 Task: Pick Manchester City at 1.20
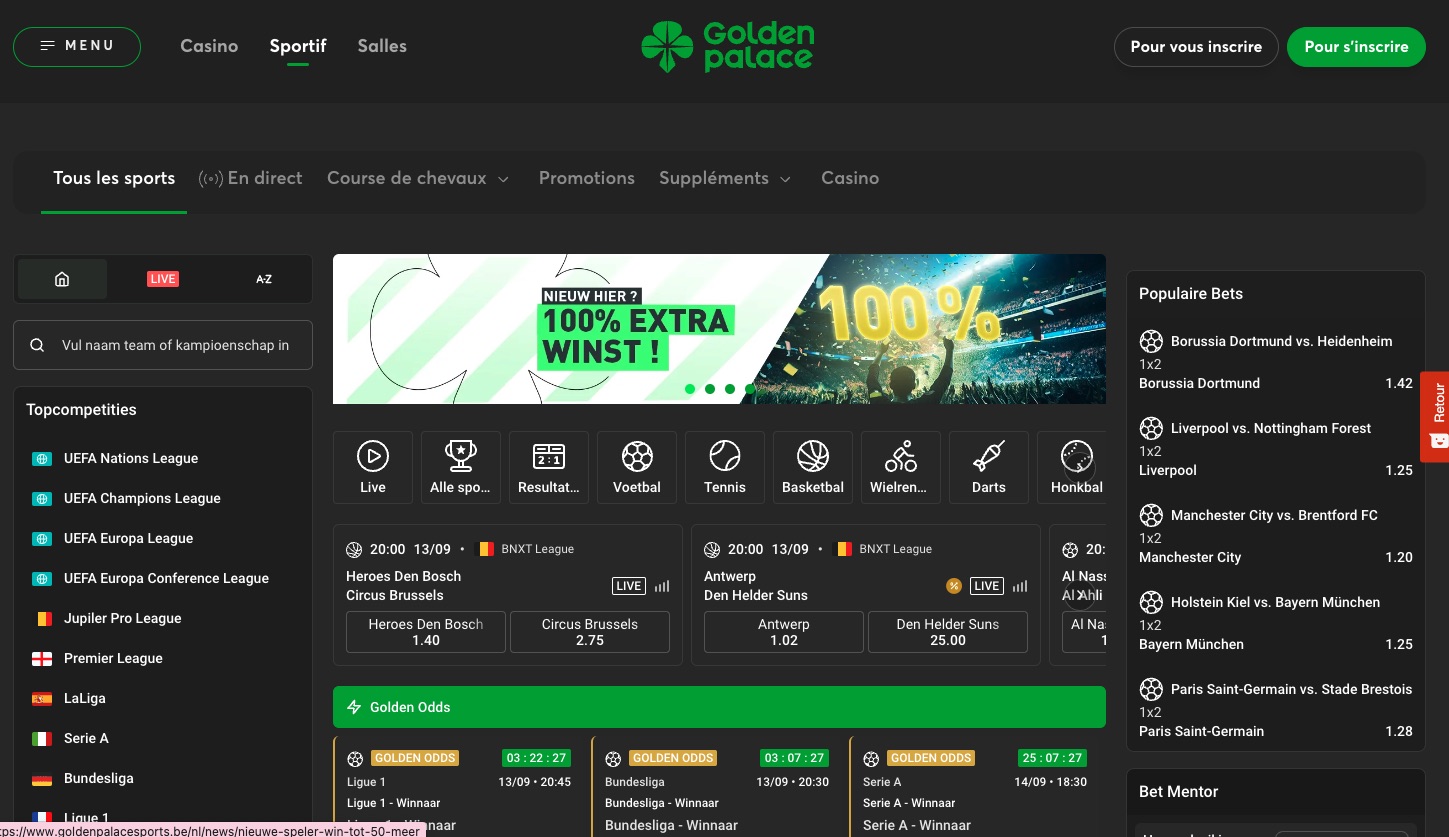1276,557
